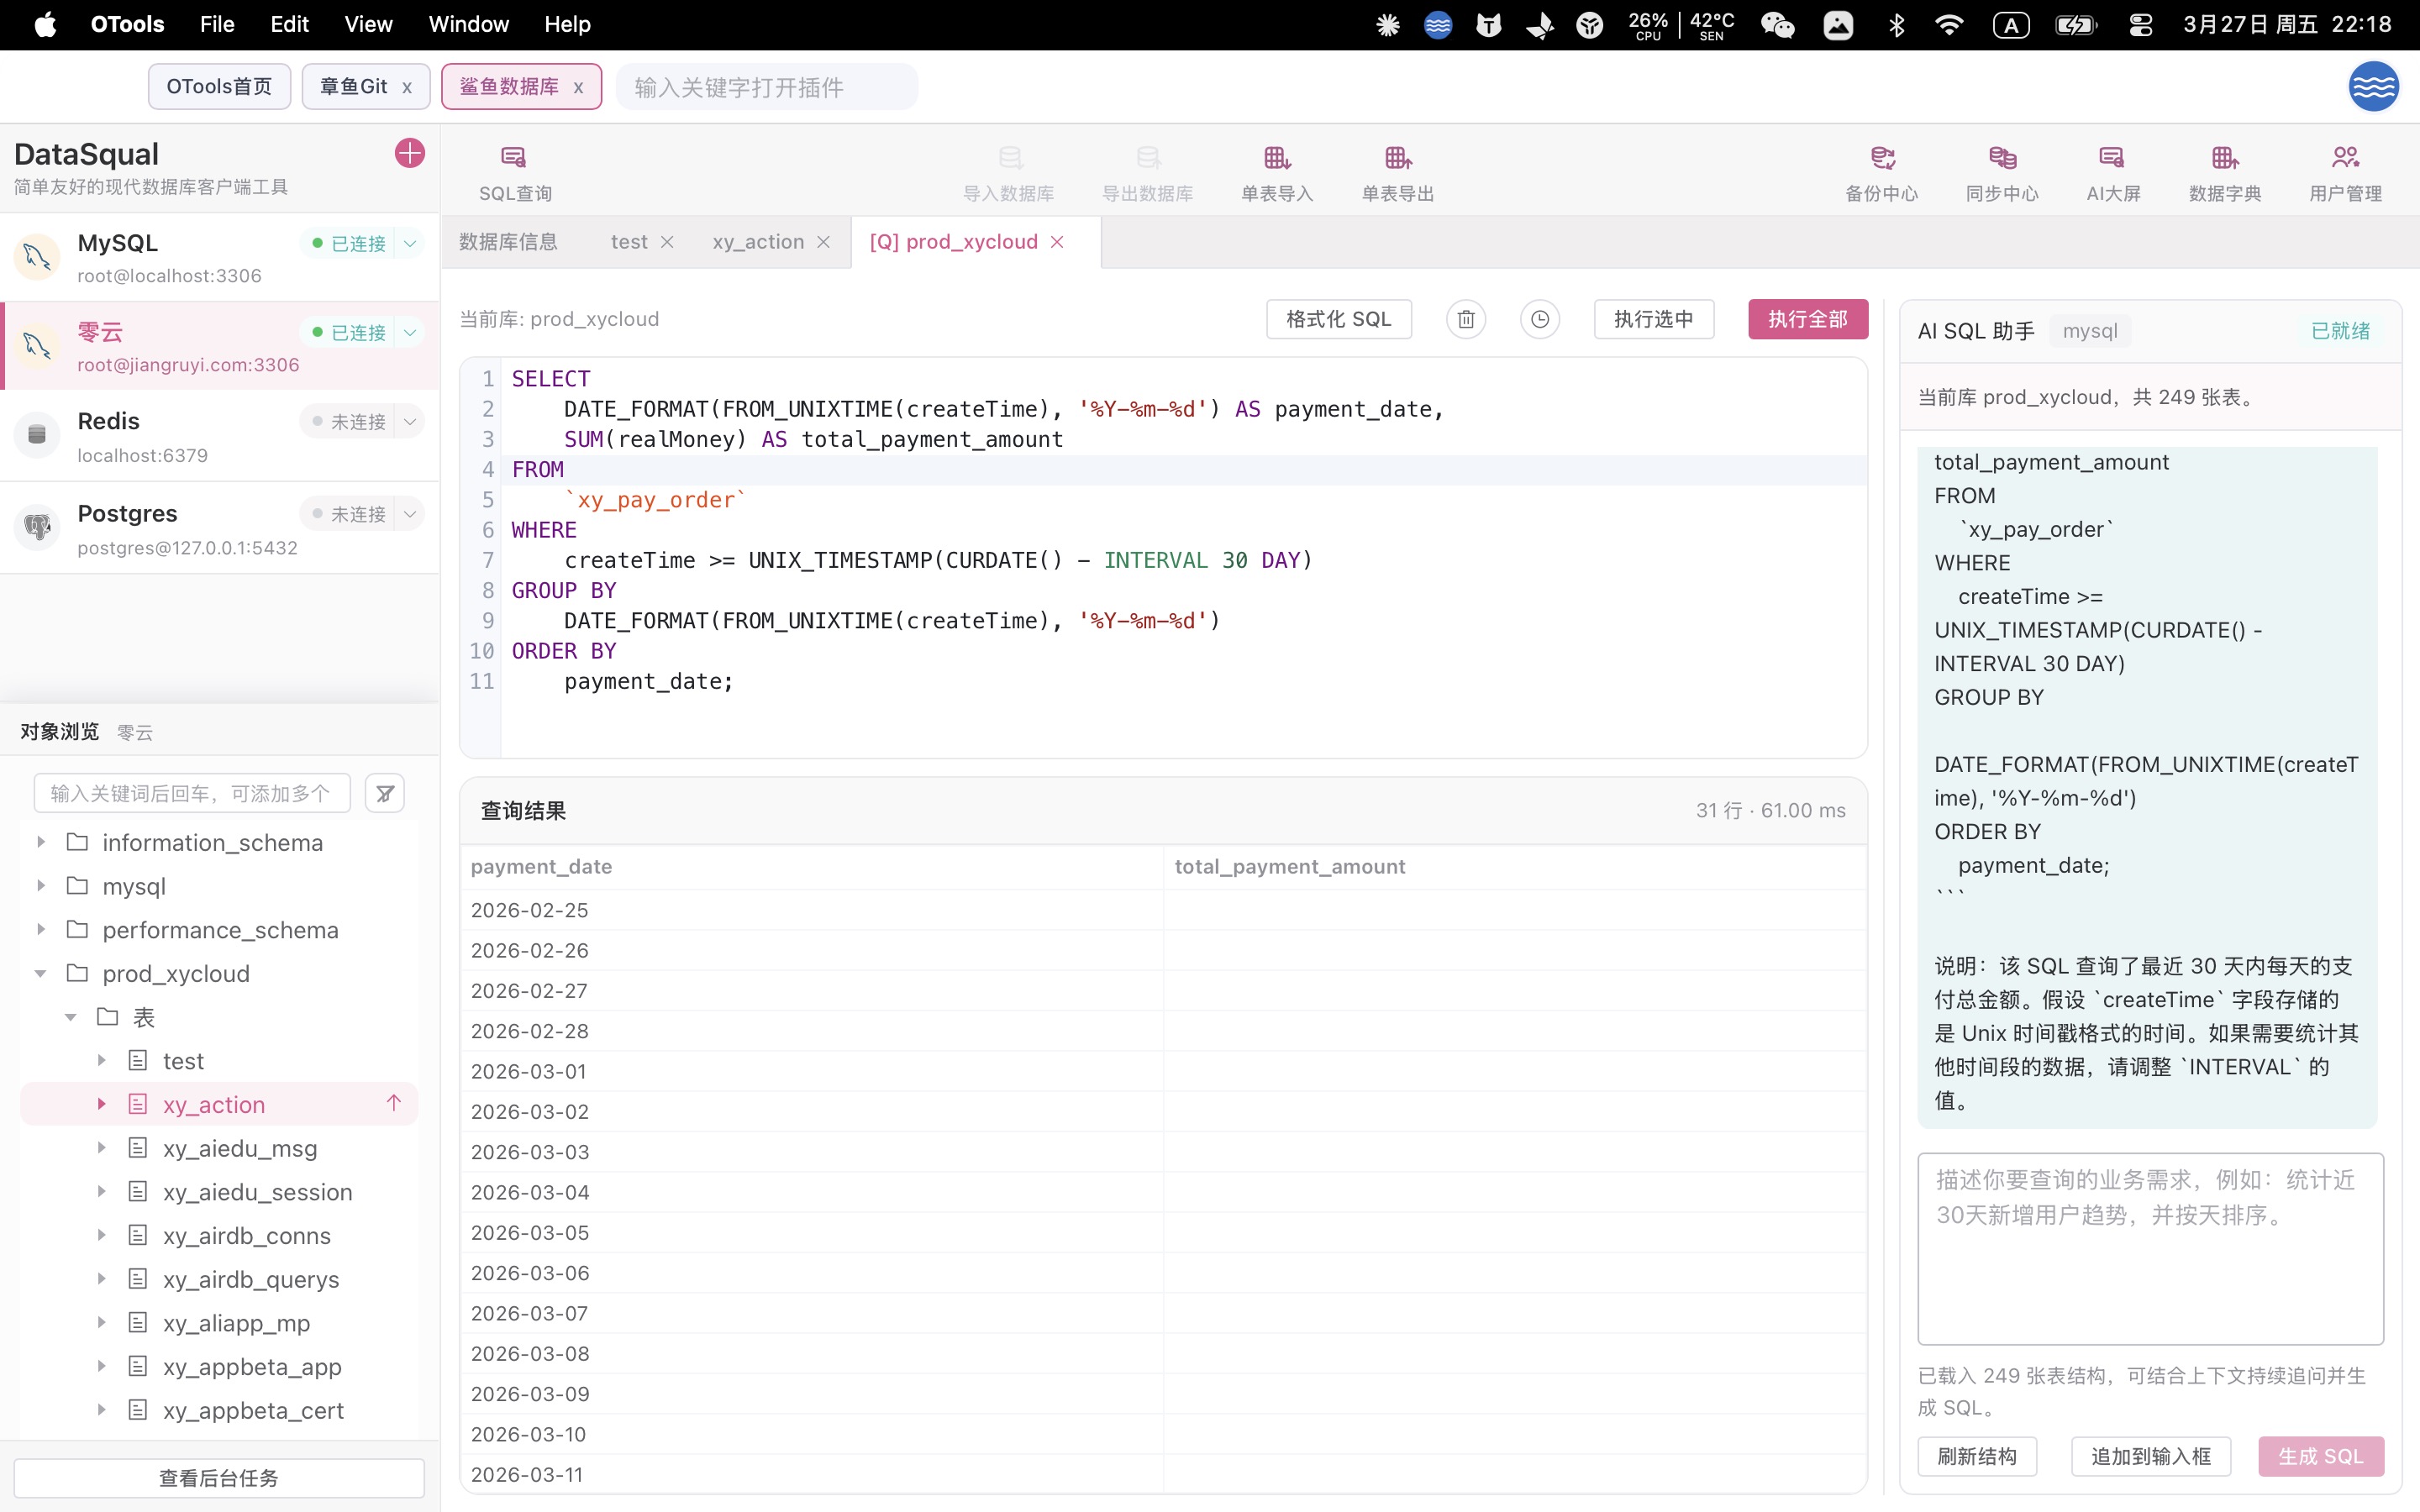Open query history clock icon

1540,319
